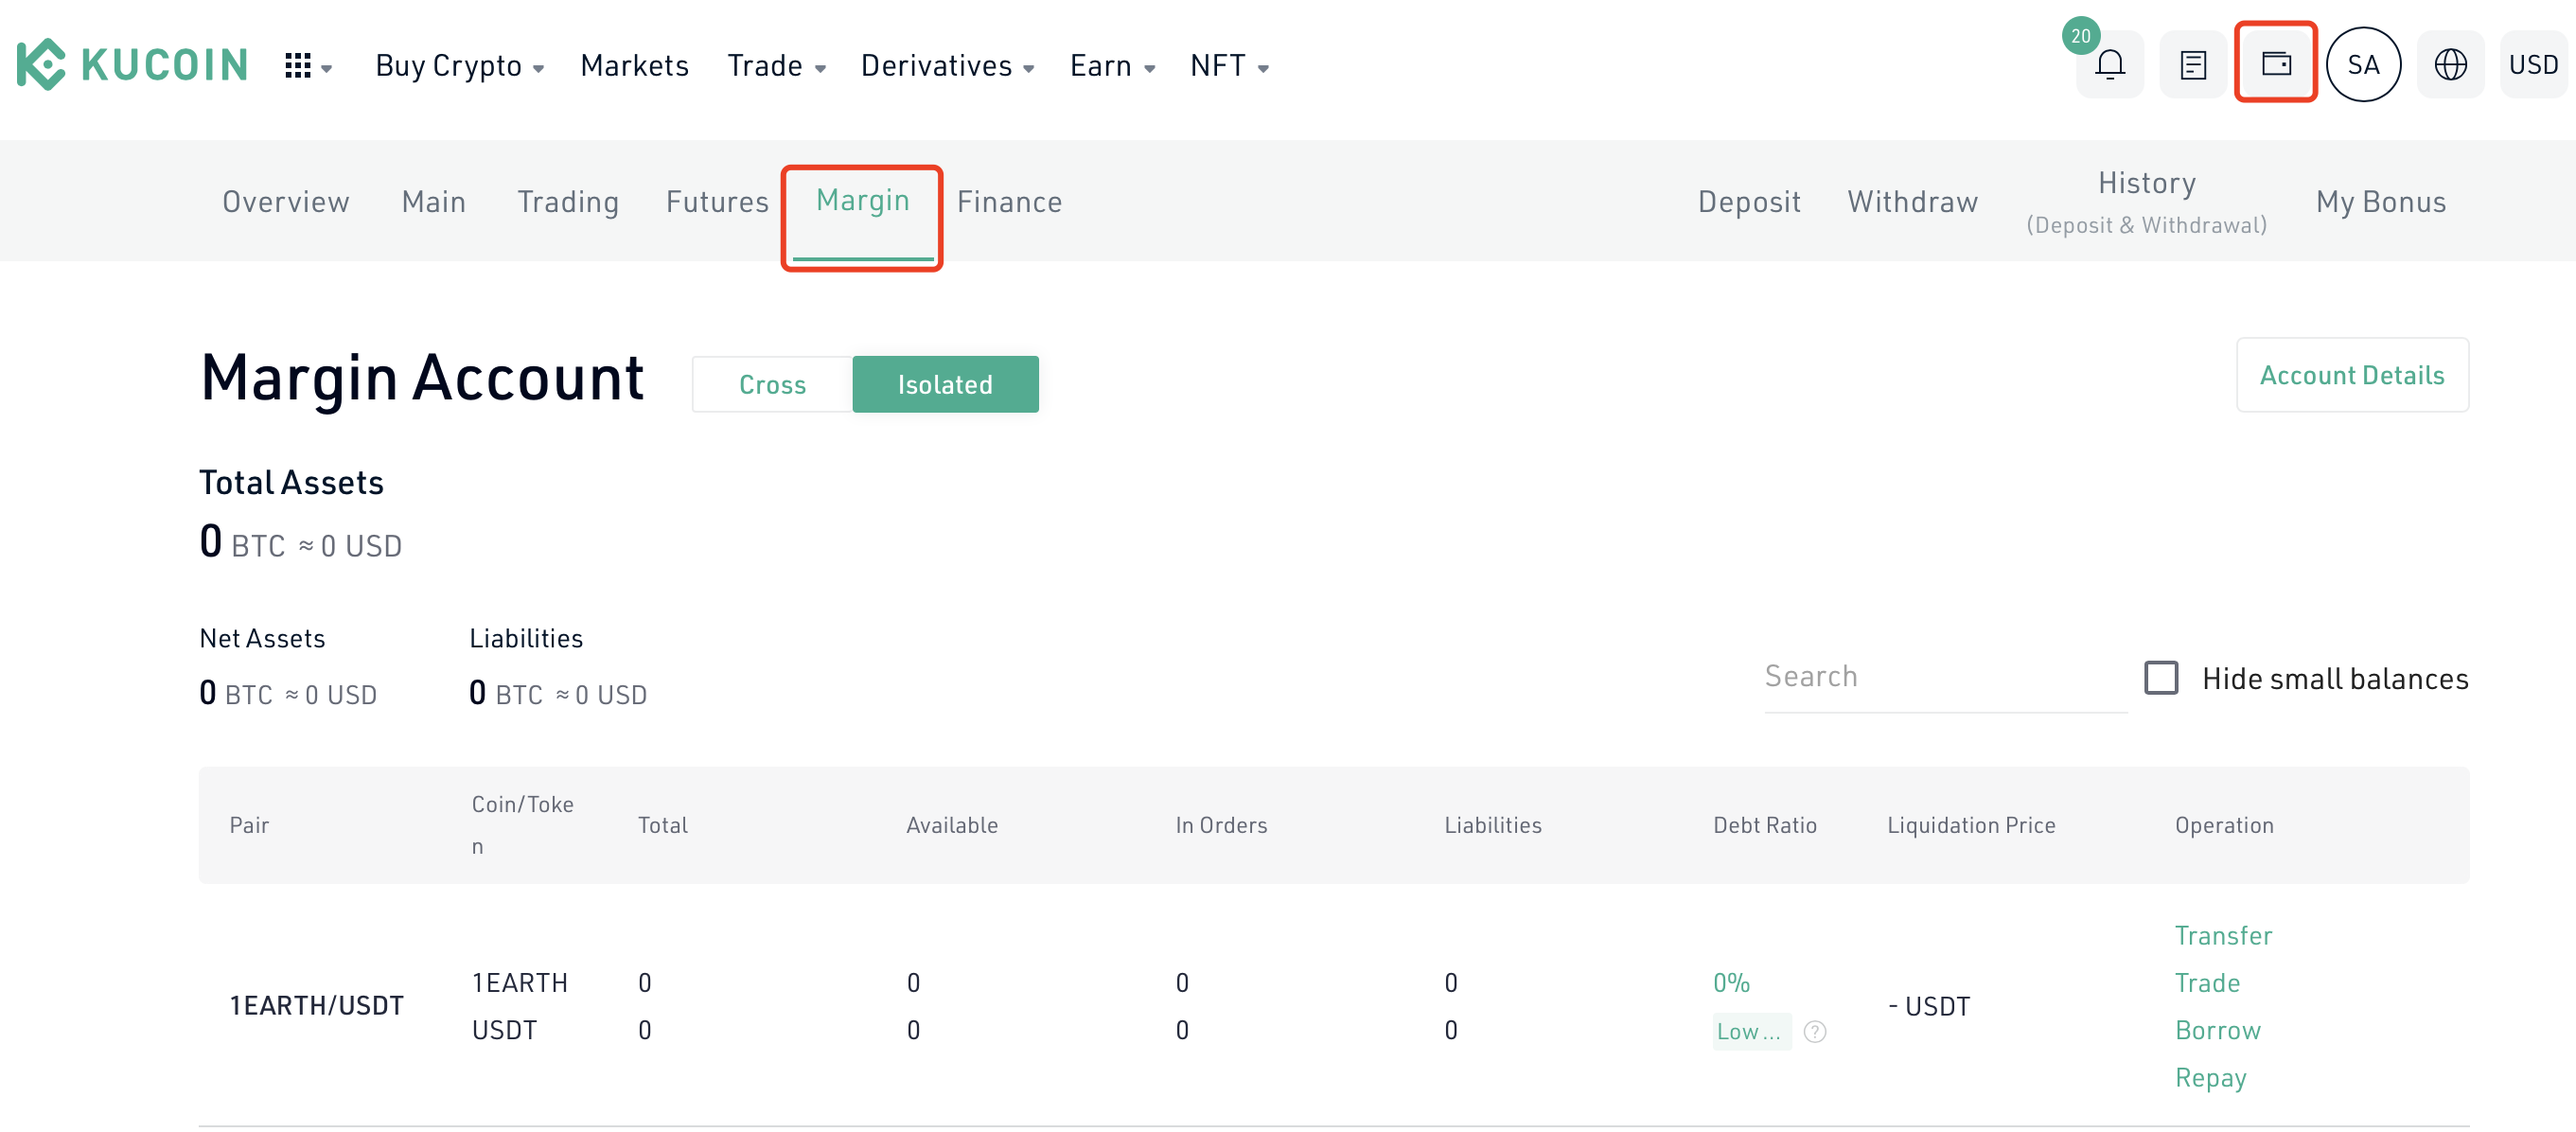The width and height of the screenshot is (2576, 1132).
Task: Click the KuCoin logo
Action: [132, 65]
